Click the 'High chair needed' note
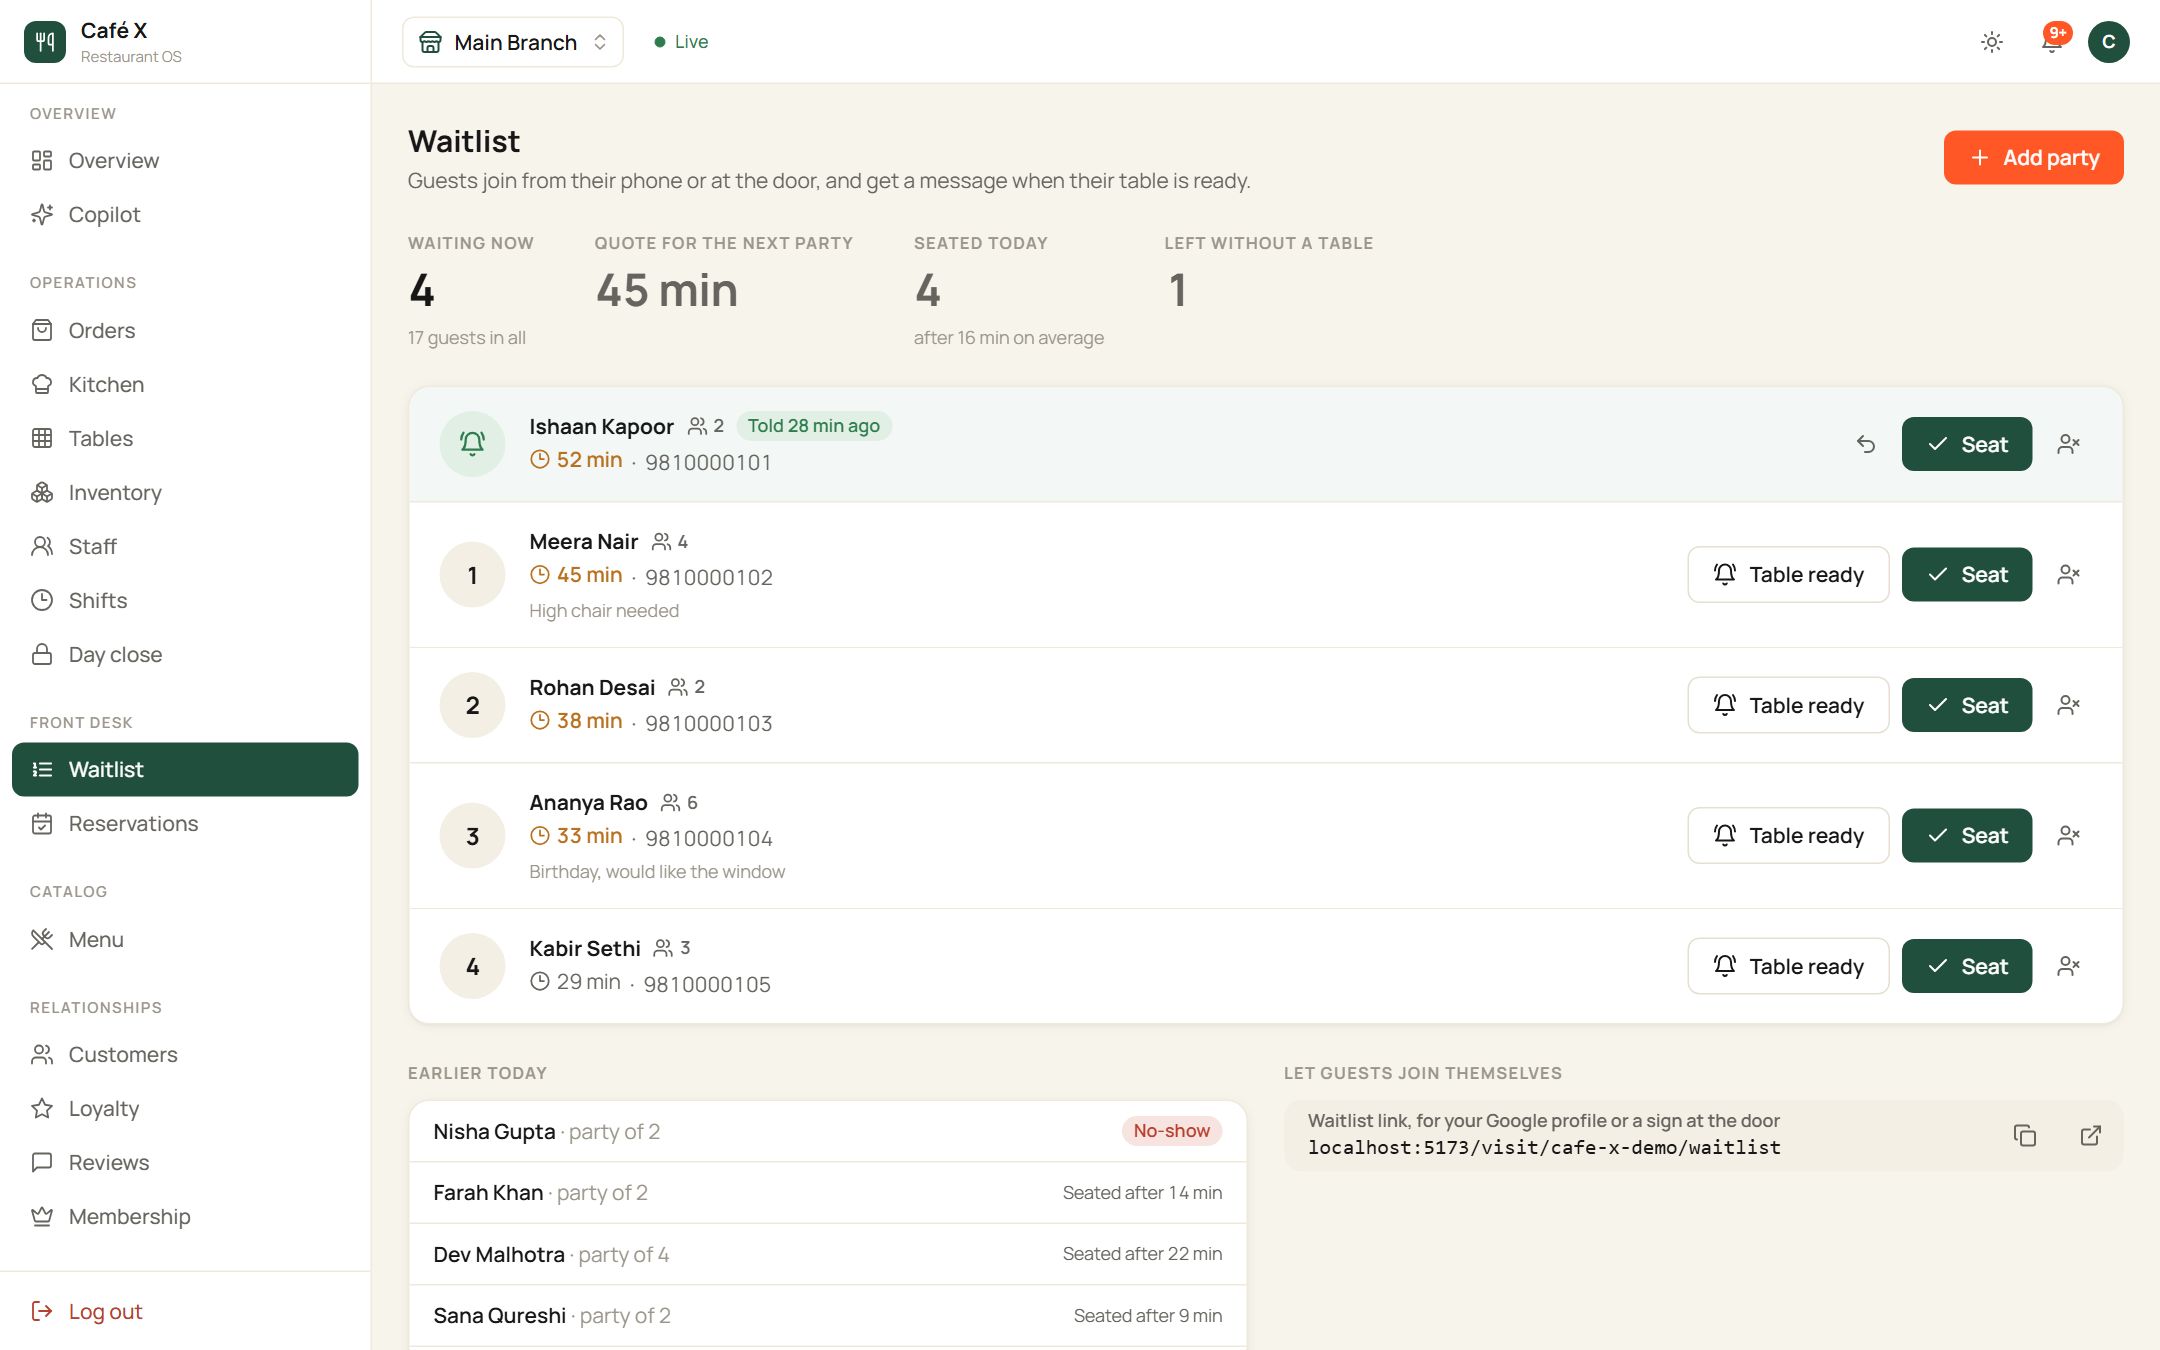 click(604, 611)
